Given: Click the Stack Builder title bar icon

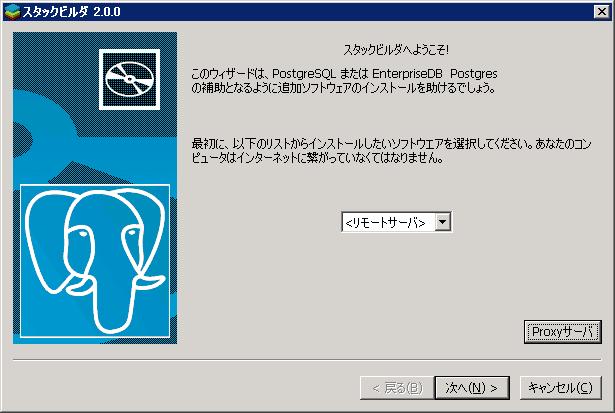Looking at the screenshot, I should coord(12,11).
